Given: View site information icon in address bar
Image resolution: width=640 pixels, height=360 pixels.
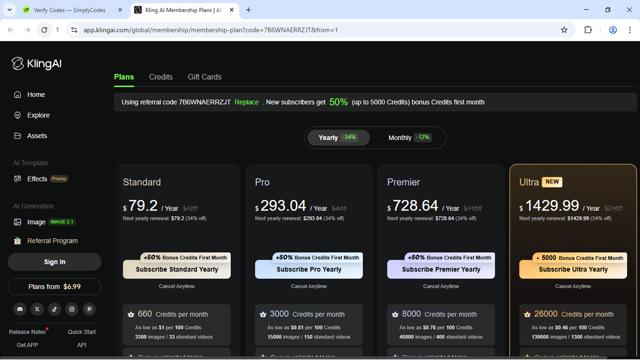Looking at the screenshot, I should [74, 30].
